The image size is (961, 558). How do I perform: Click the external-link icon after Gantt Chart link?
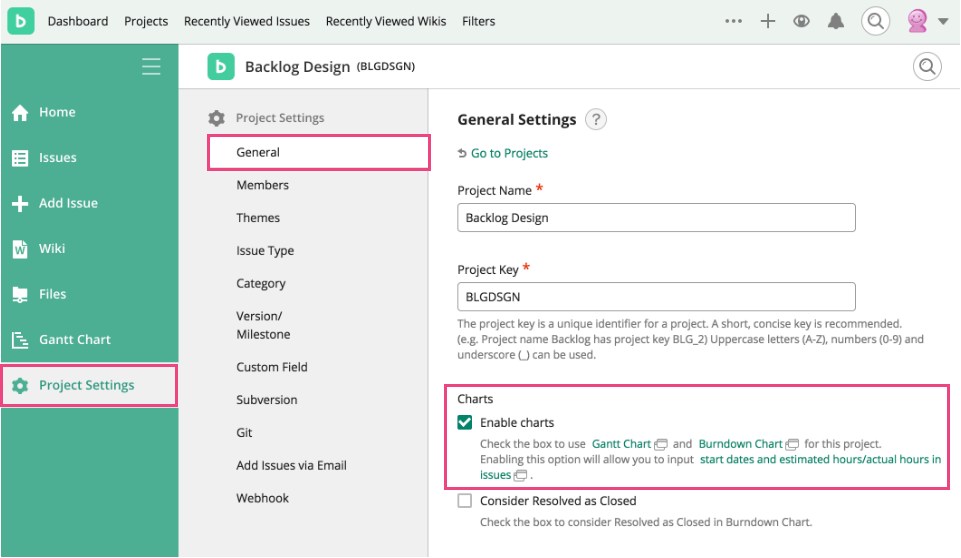coord(661,445)
